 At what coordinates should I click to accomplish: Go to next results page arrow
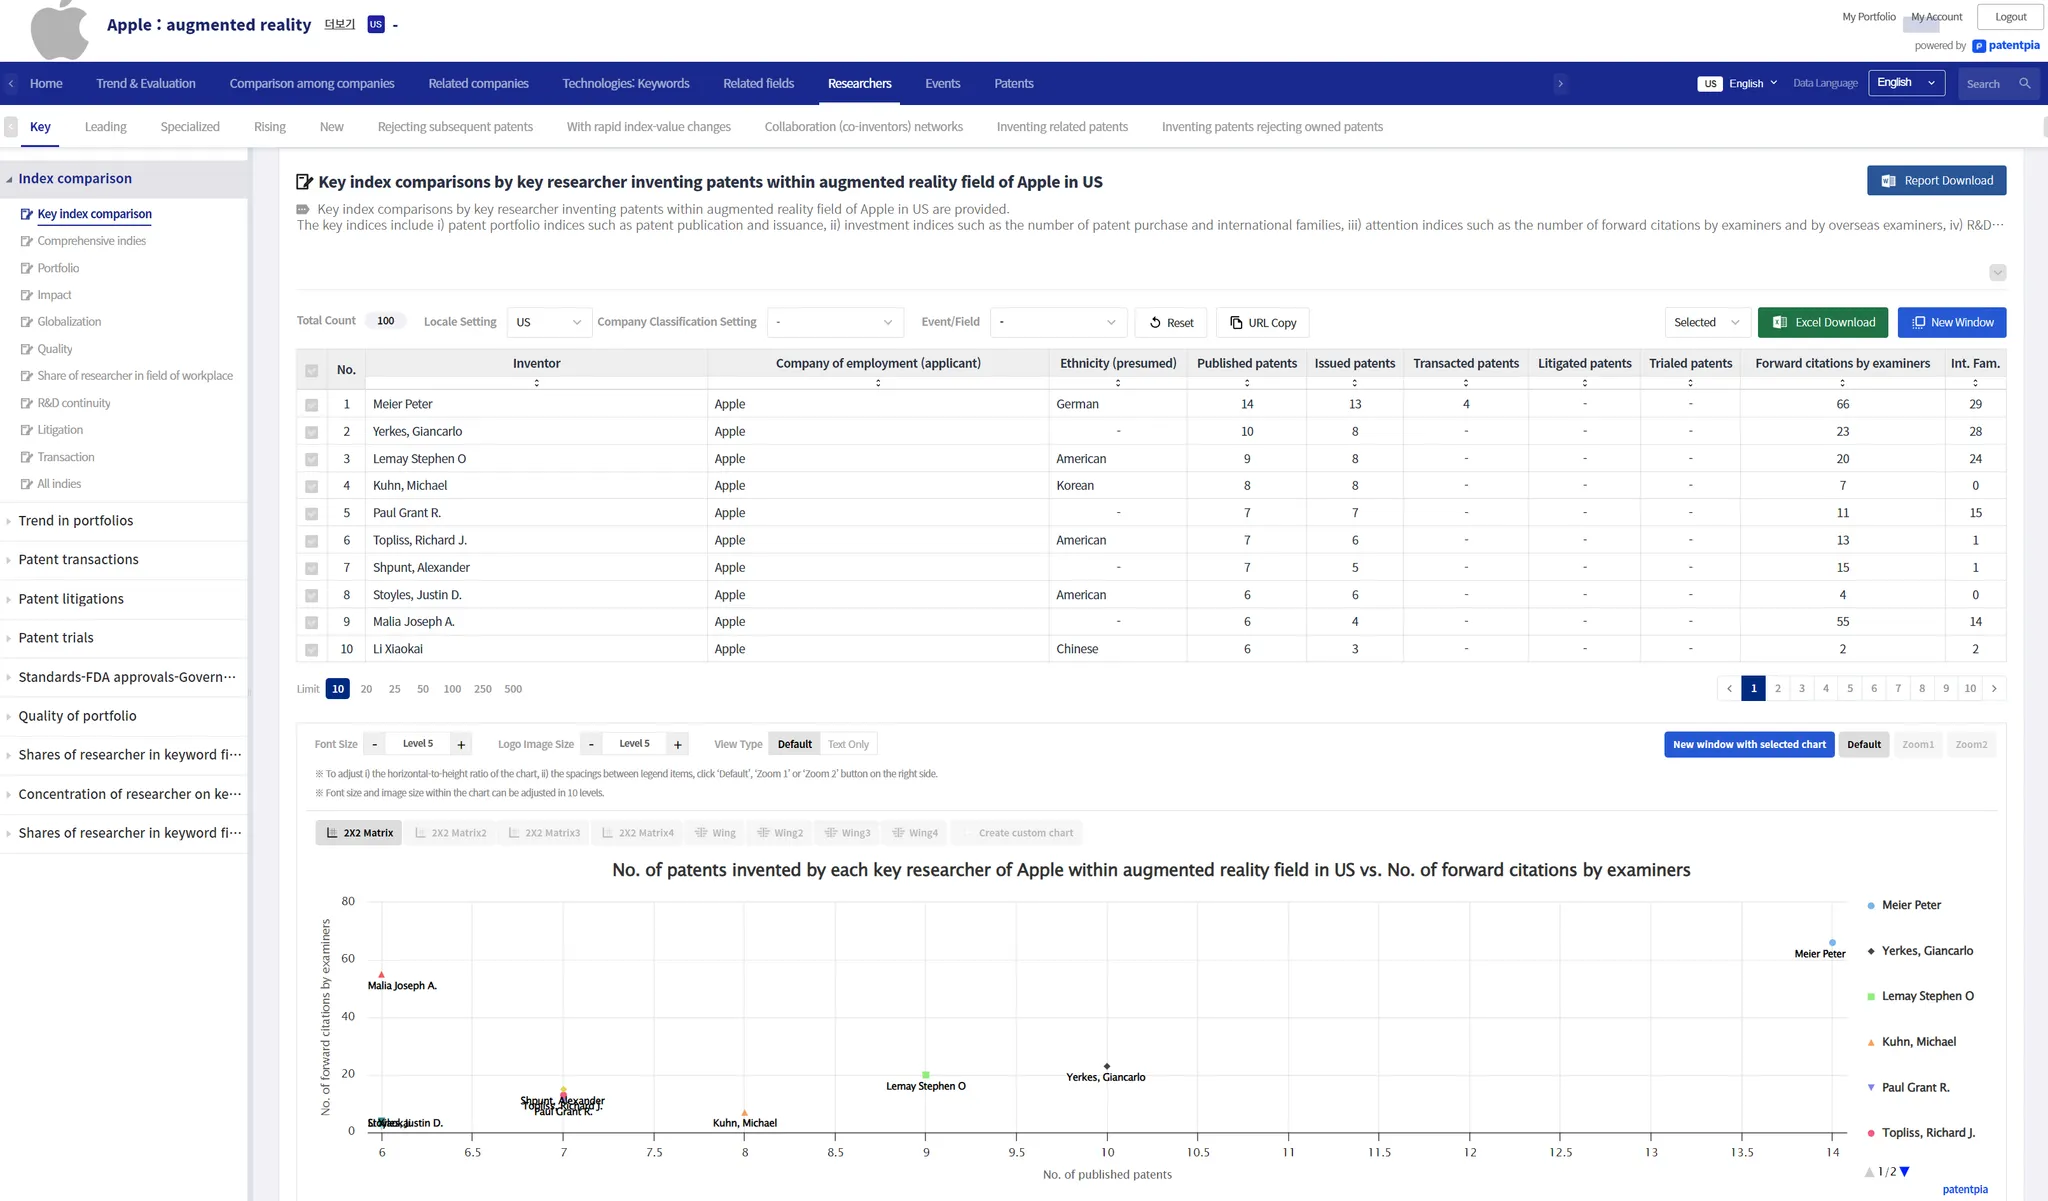(1993, 689)
